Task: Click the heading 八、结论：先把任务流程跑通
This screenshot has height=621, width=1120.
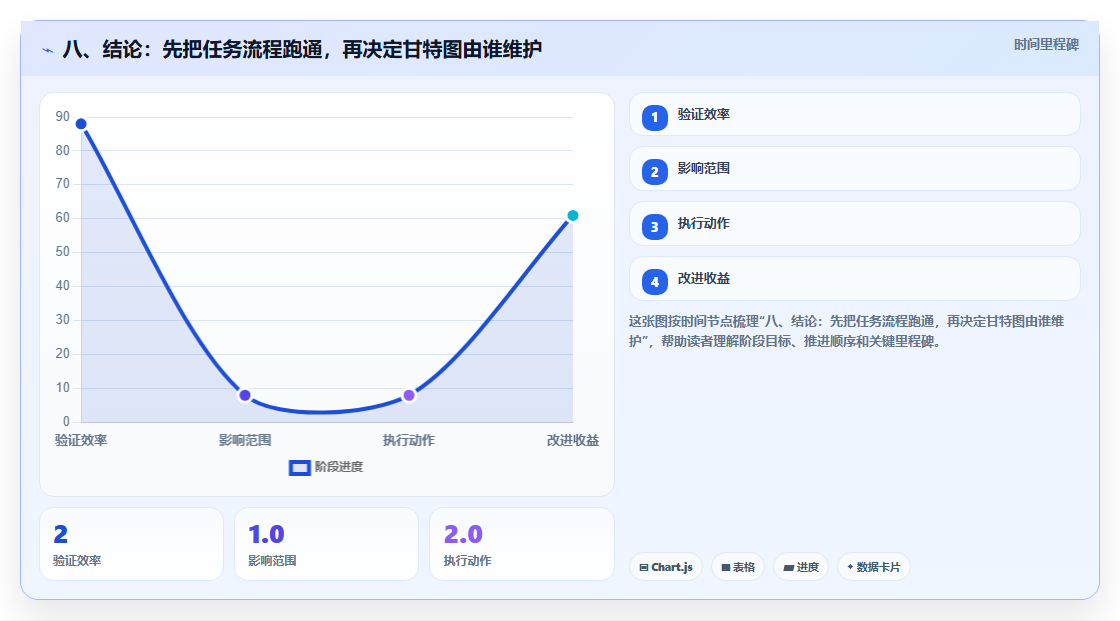Action: tap(302, 49)
